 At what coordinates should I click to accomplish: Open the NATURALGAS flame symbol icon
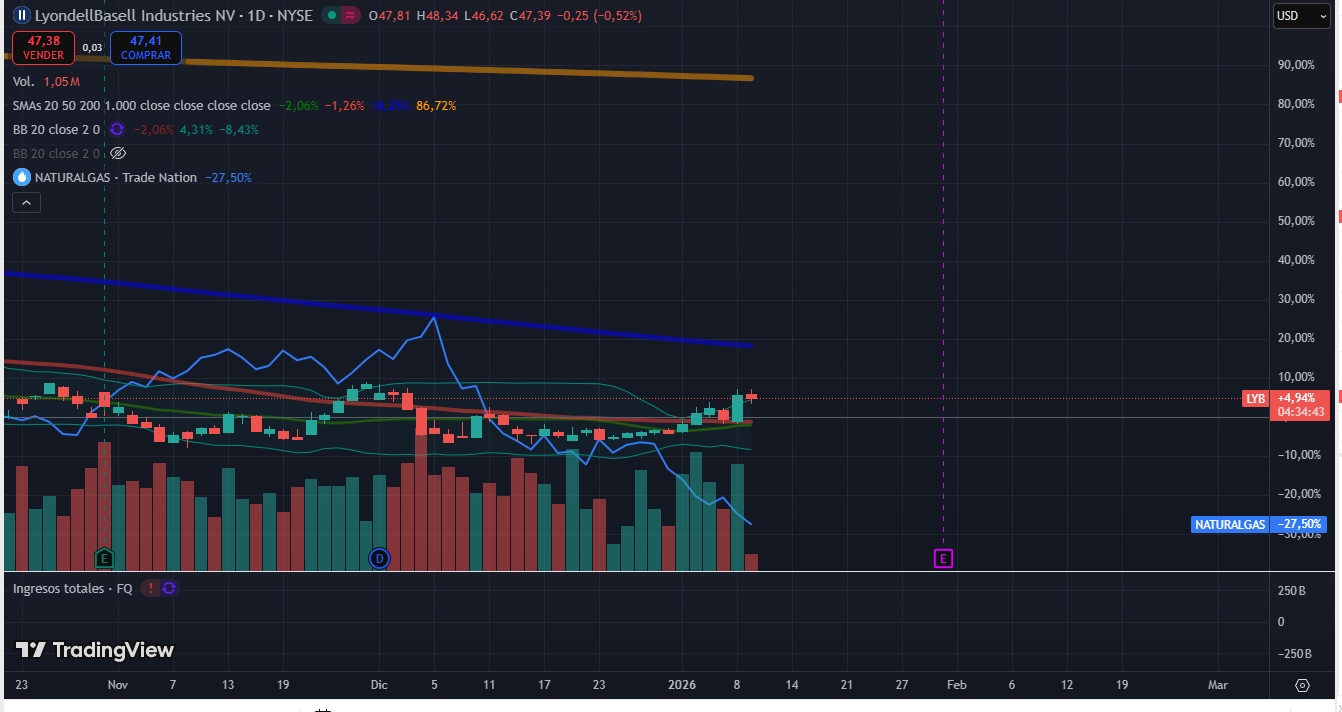[x=21, y=177]
